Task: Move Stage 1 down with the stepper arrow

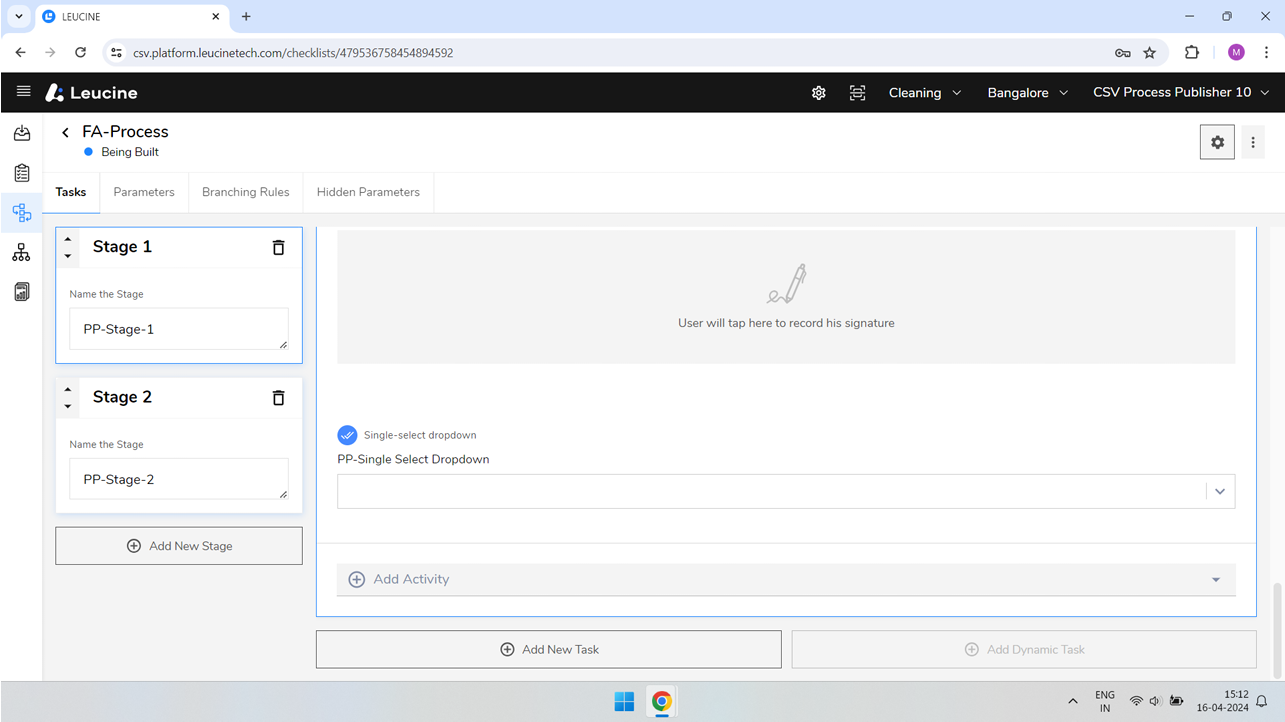Action: tap(67, 255)
